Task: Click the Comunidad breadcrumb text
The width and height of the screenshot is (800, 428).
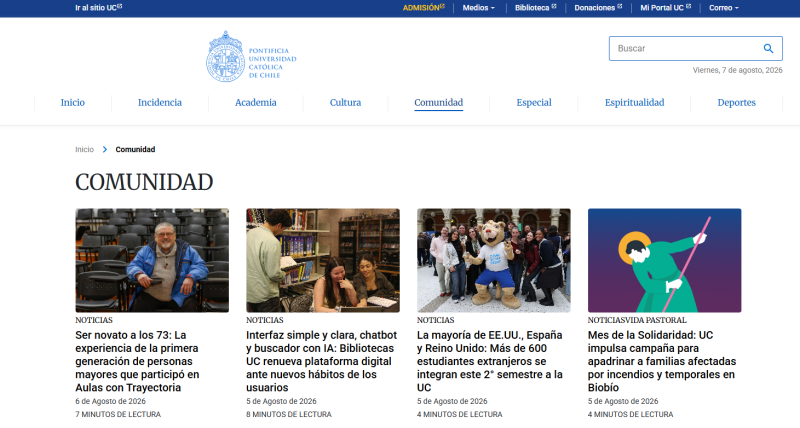Action: [135, 149]
